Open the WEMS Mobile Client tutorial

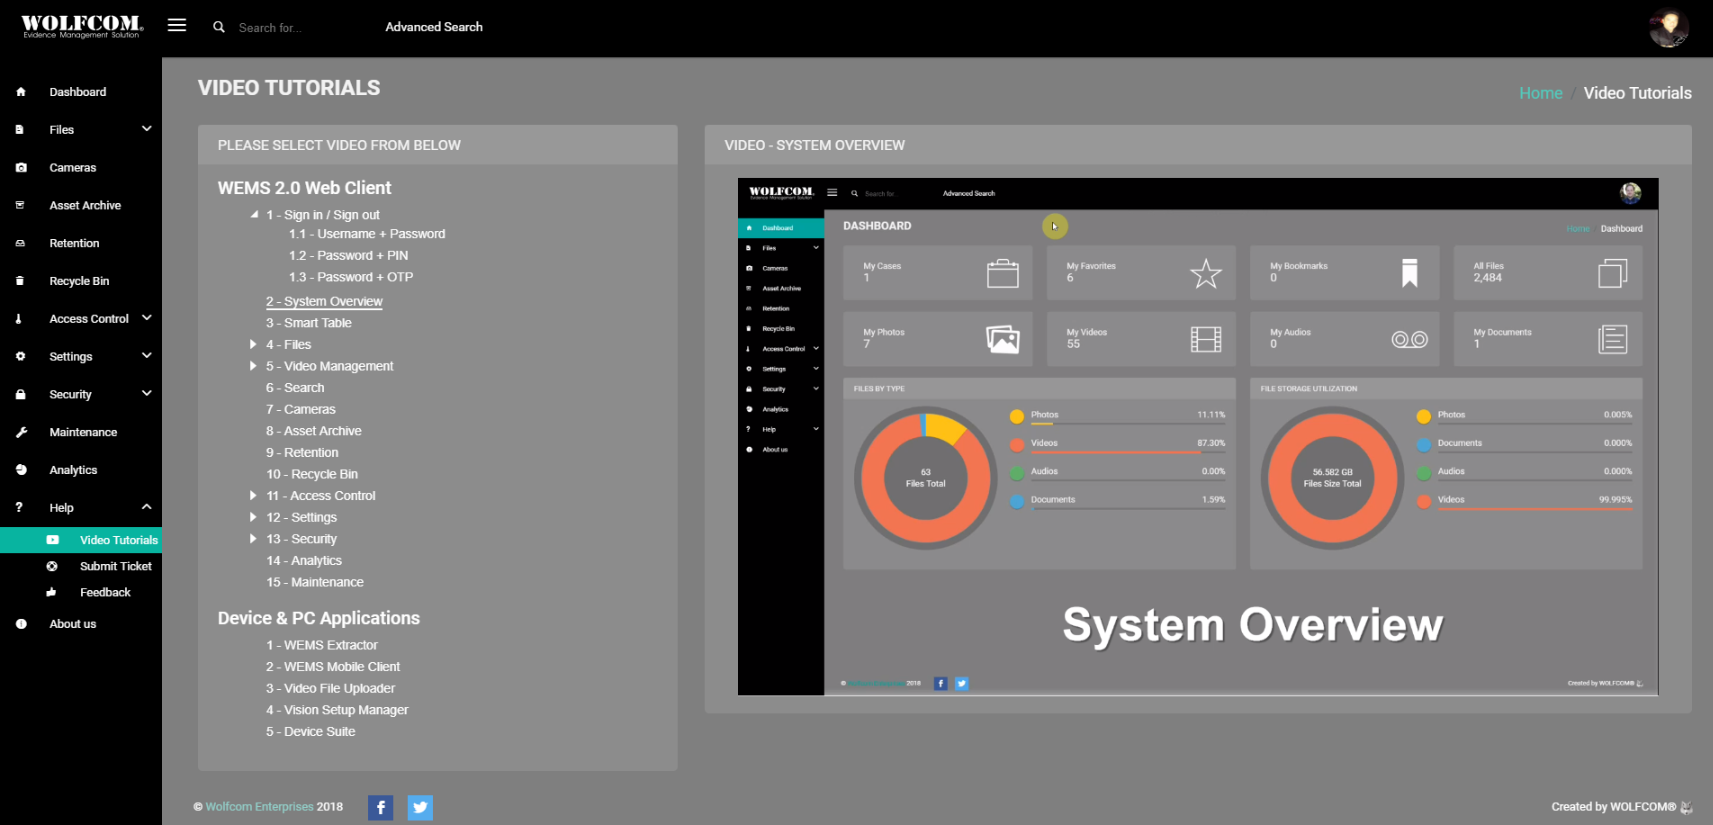tap(333, 667)
